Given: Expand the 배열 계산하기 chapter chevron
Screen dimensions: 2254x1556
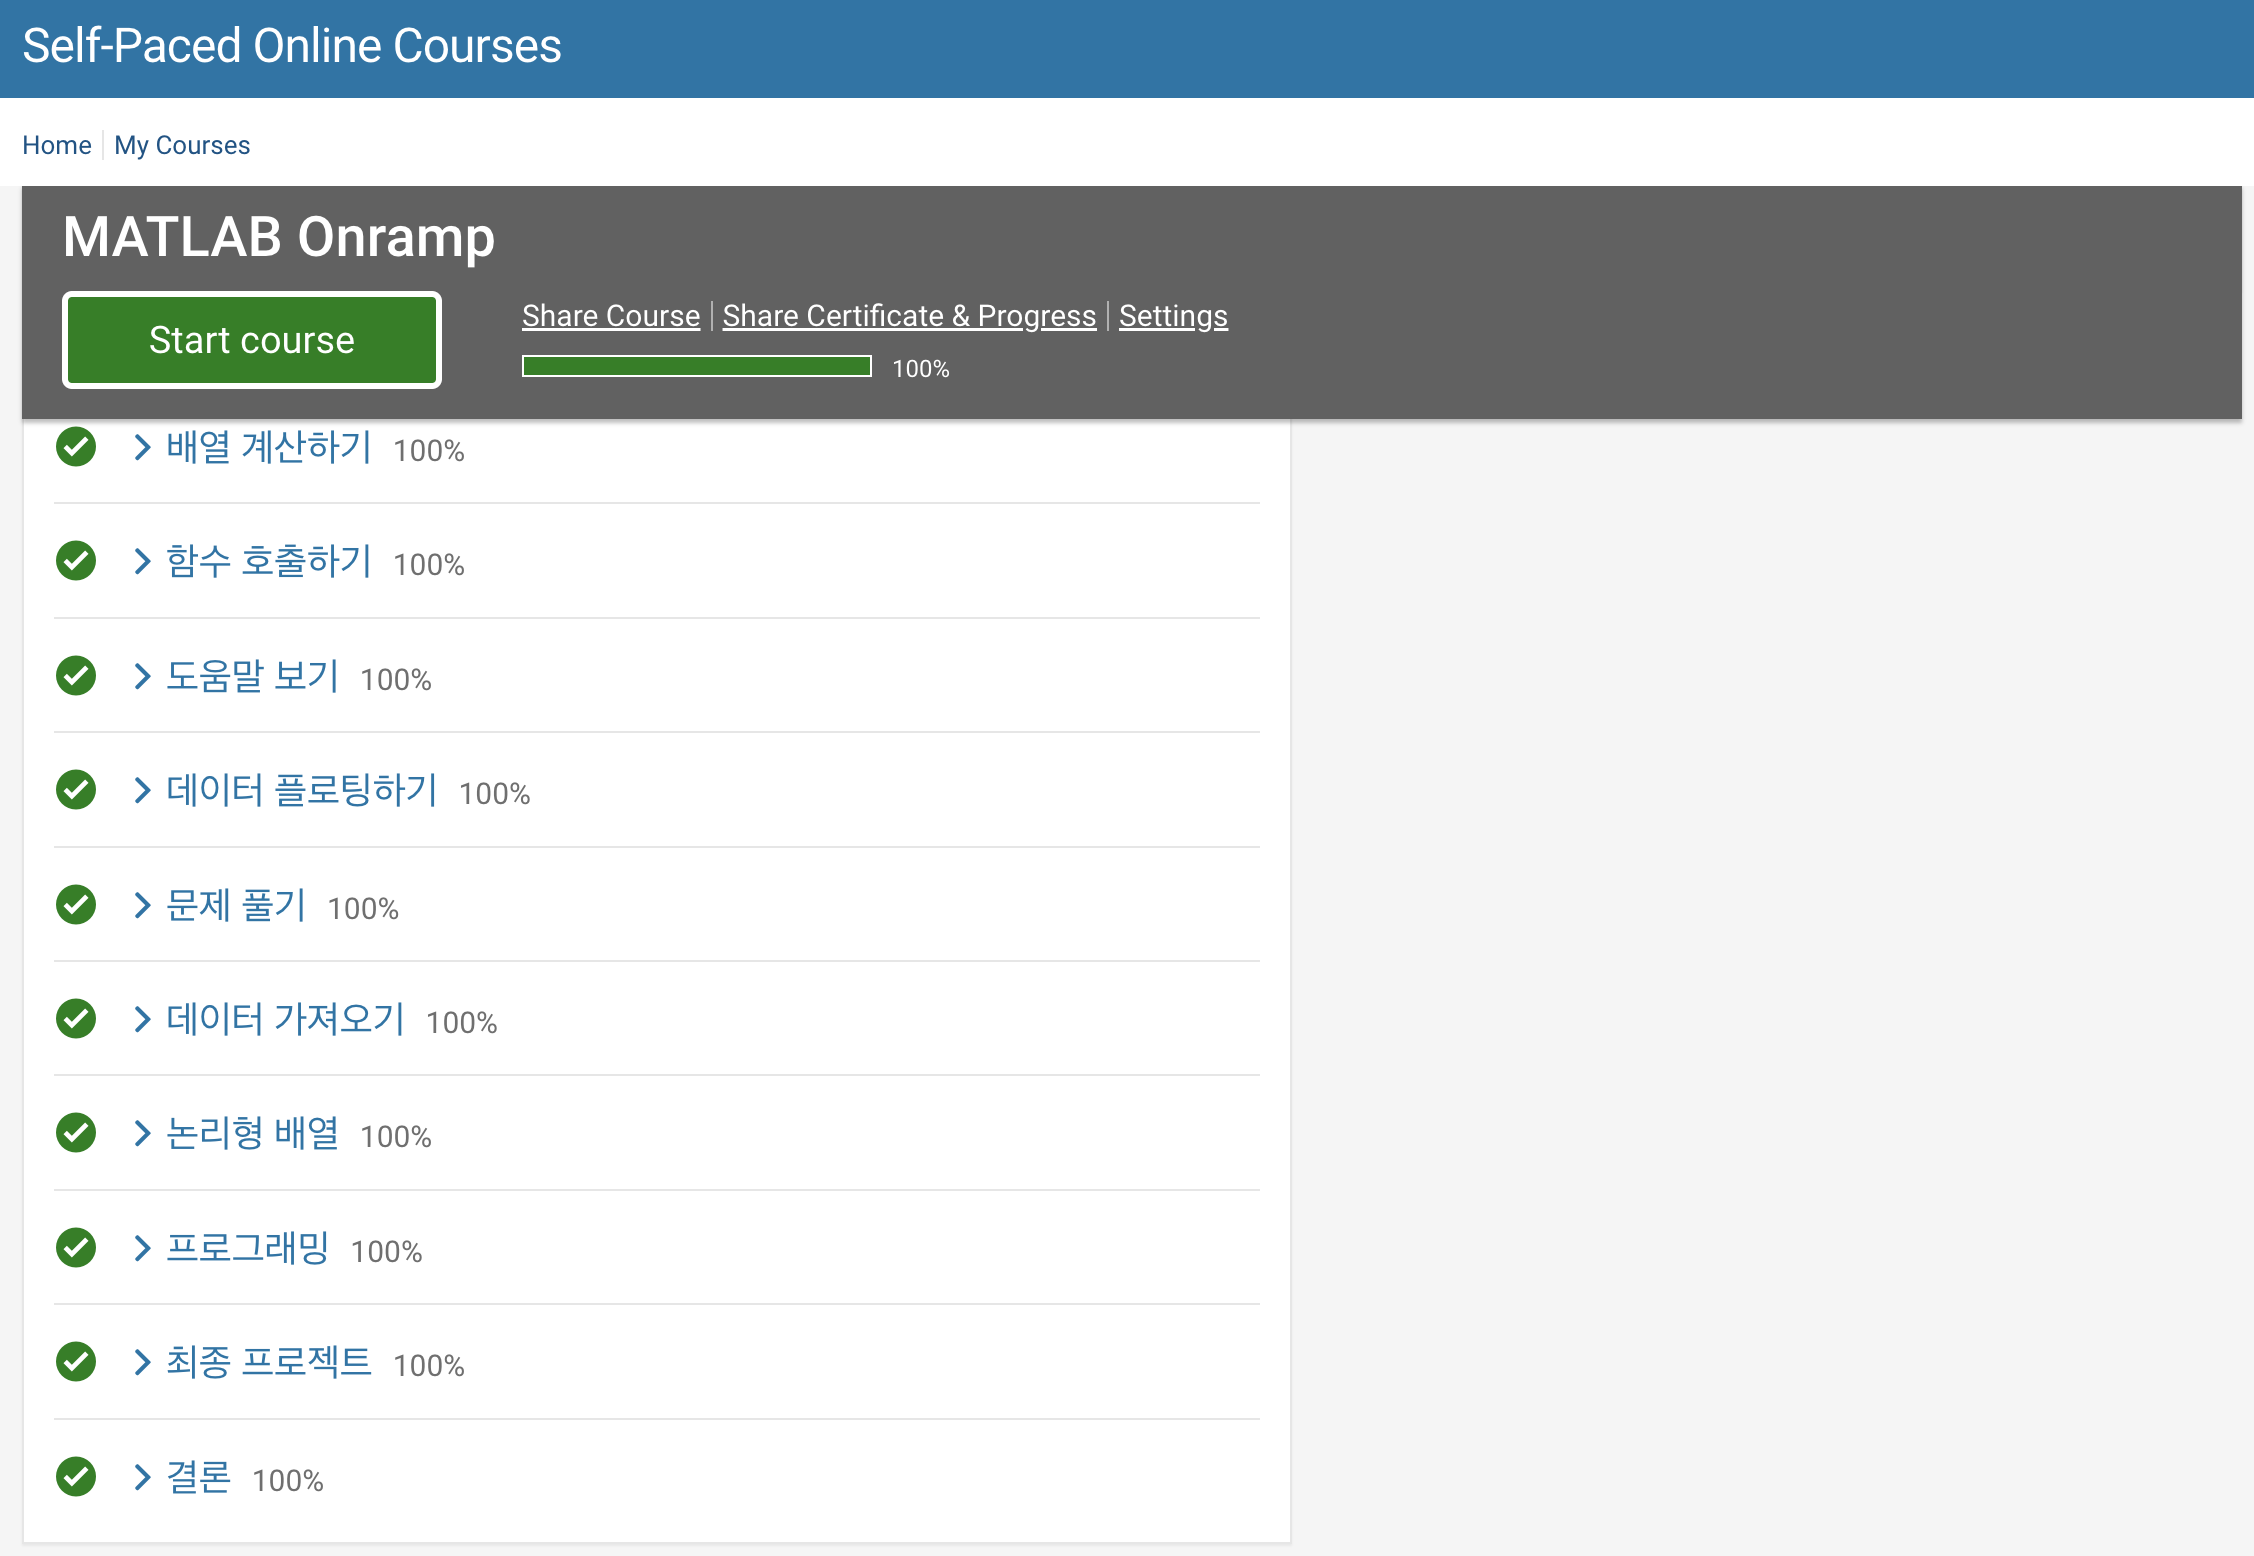Looking at the screenshot, I should click(142, 447).
